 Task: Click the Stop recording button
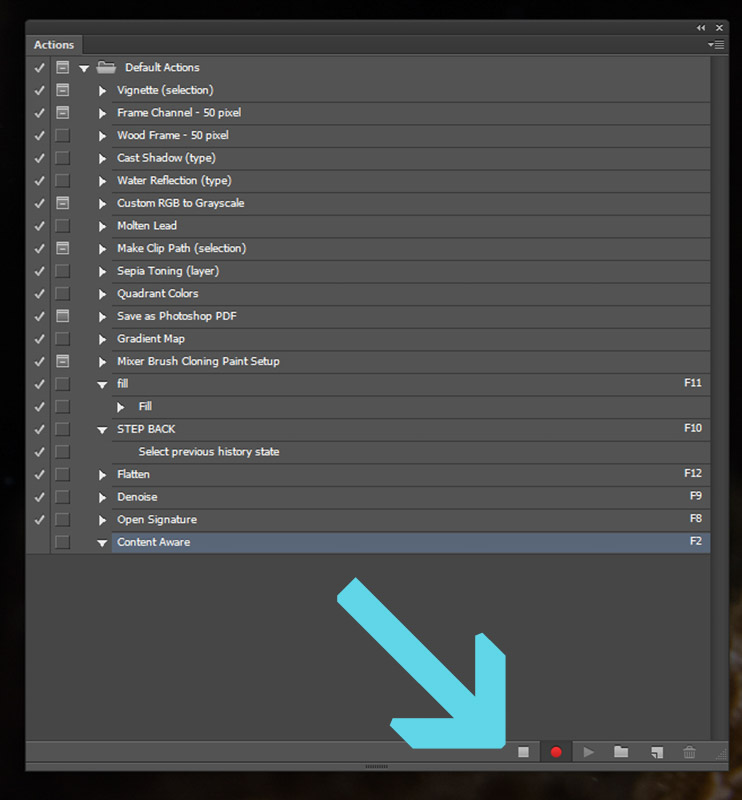(523, 752)
